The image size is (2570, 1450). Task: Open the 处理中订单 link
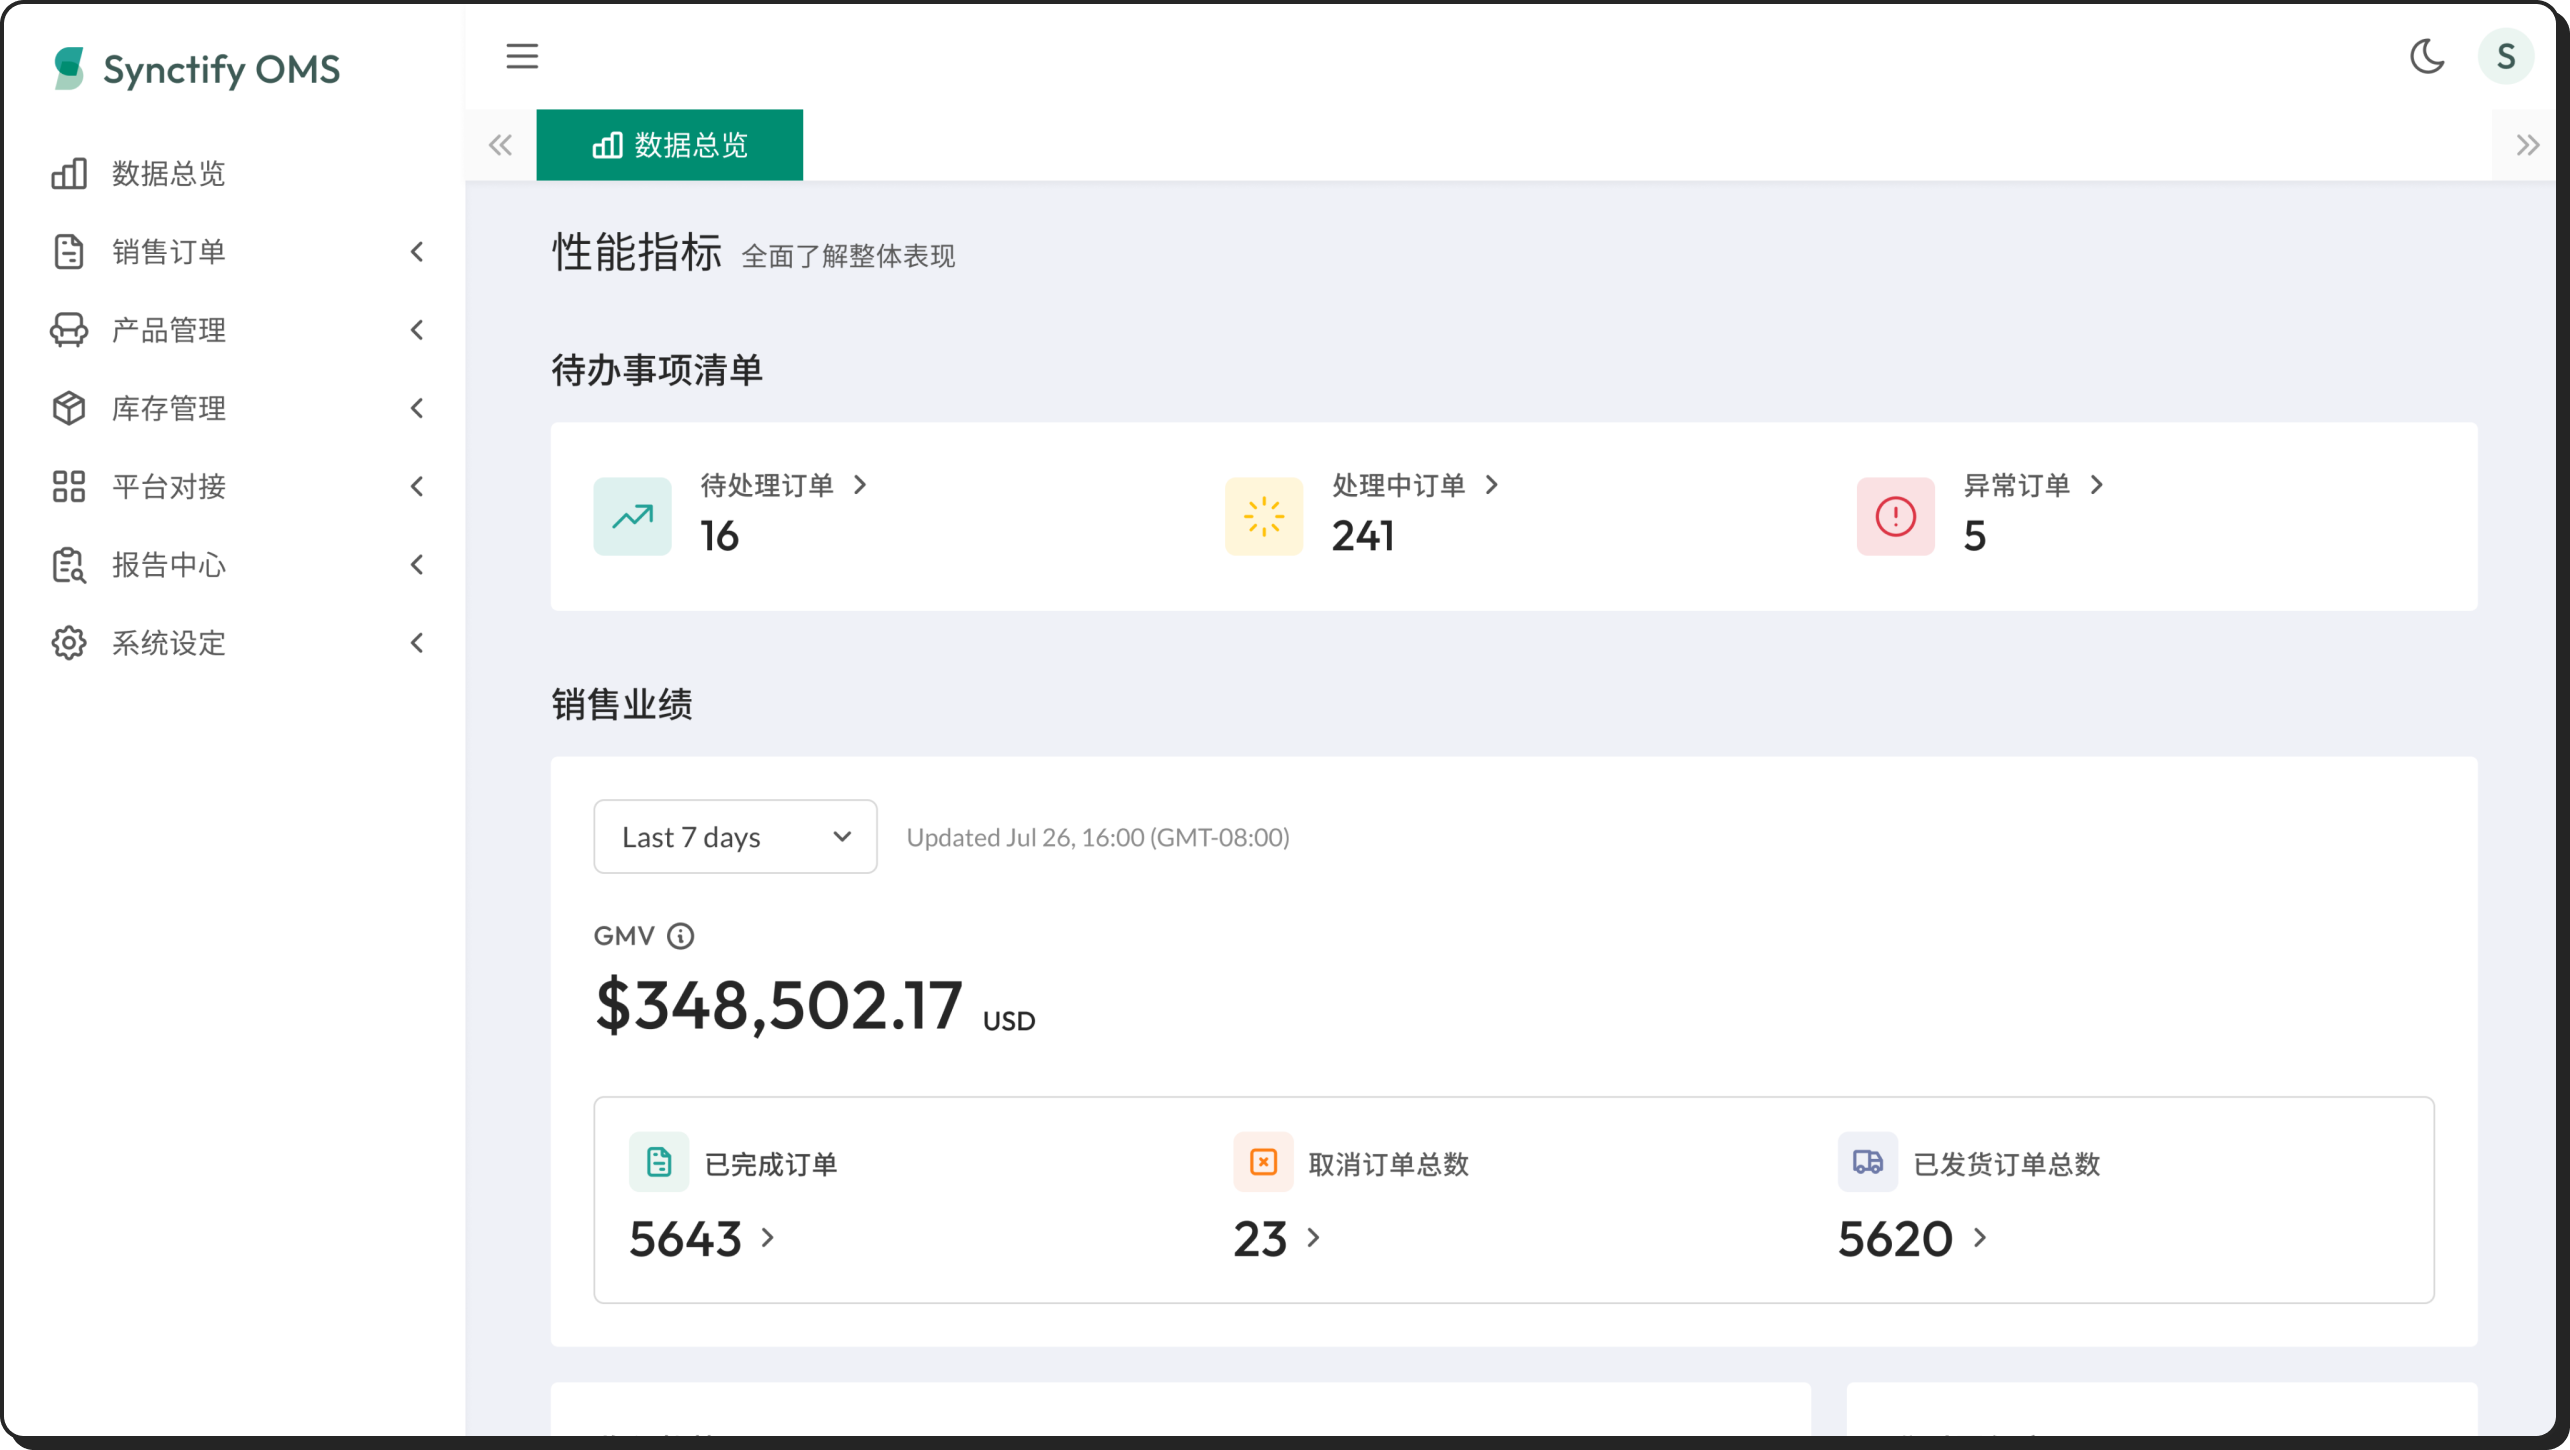(1398, 485)
